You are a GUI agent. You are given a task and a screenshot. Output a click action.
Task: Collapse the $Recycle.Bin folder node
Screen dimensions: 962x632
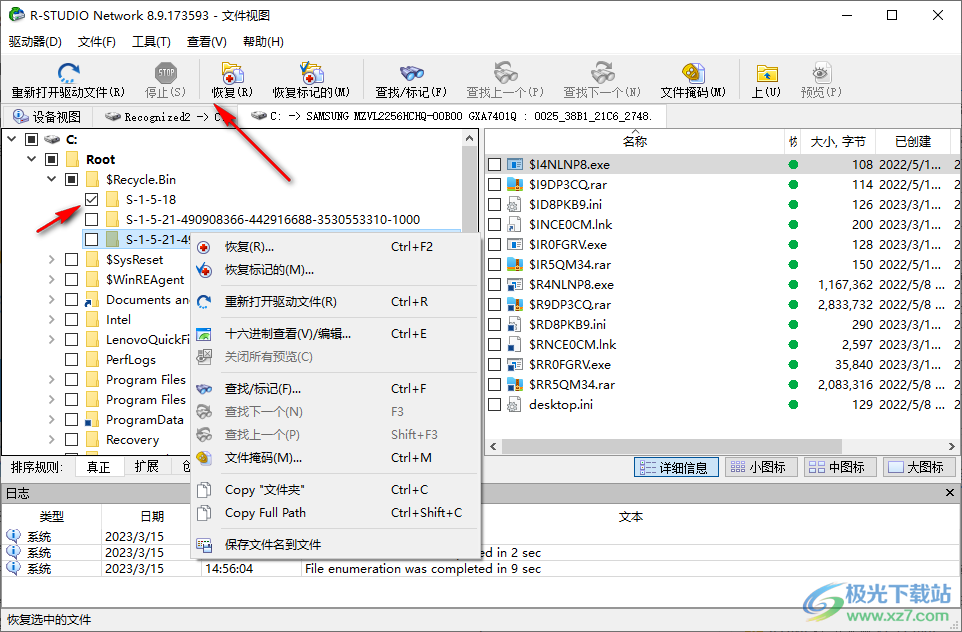(x=52, y=180)
